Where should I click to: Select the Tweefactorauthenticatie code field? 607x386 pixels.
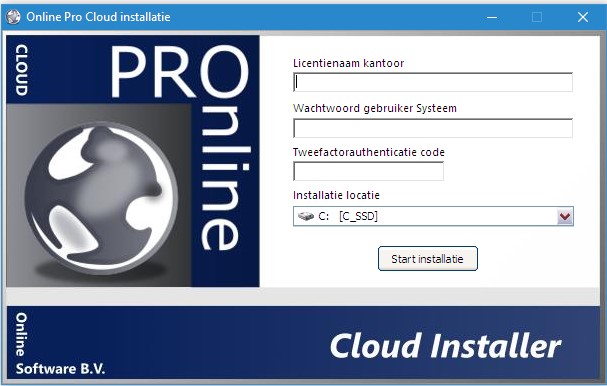(369, 171)
